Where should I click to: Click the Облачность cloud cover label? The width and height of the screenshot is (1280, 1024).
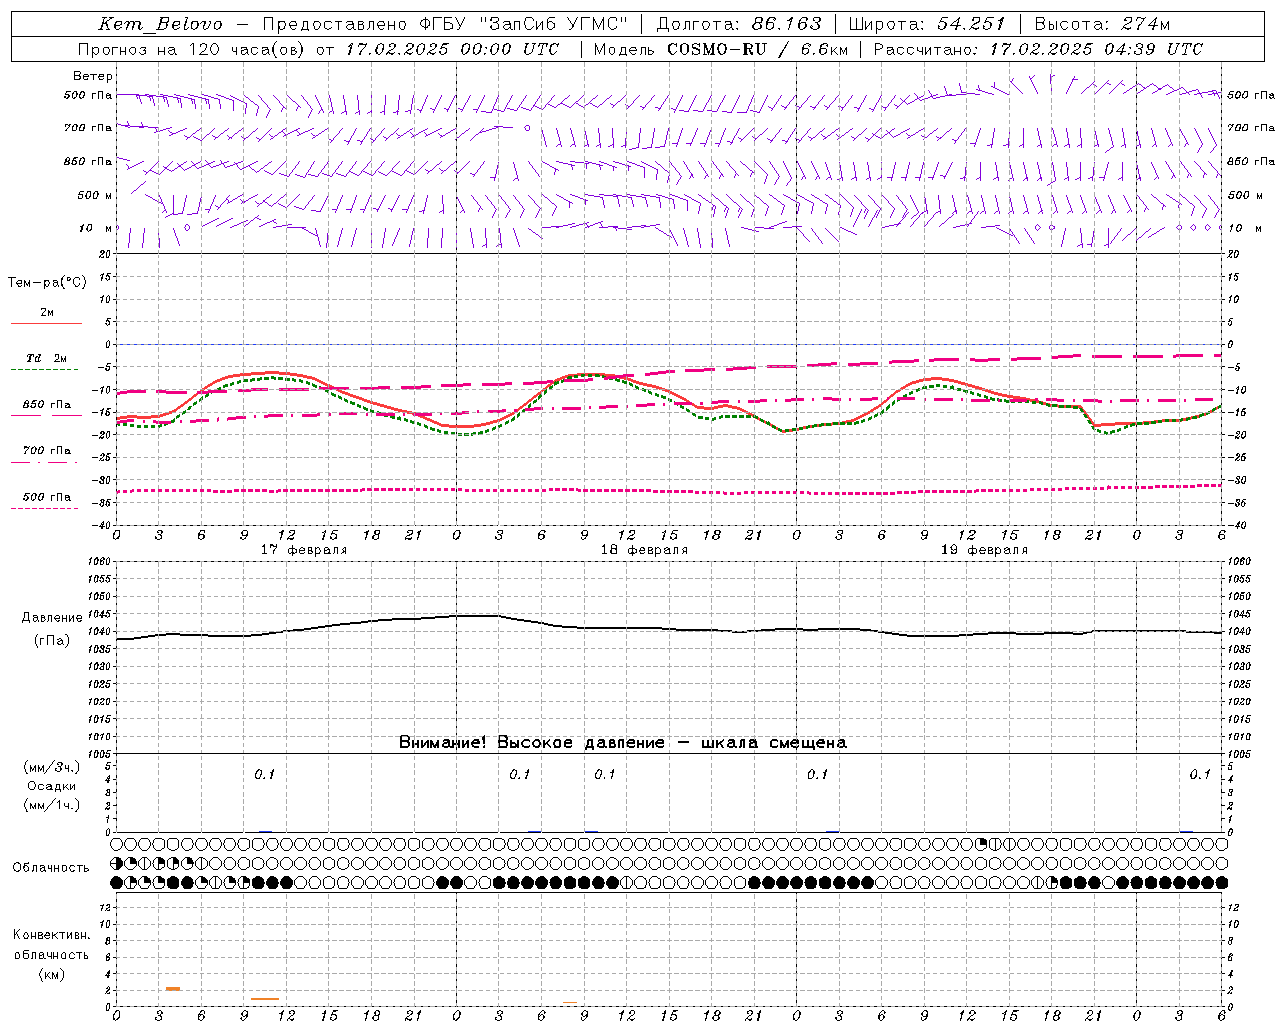tap(51, 867)
